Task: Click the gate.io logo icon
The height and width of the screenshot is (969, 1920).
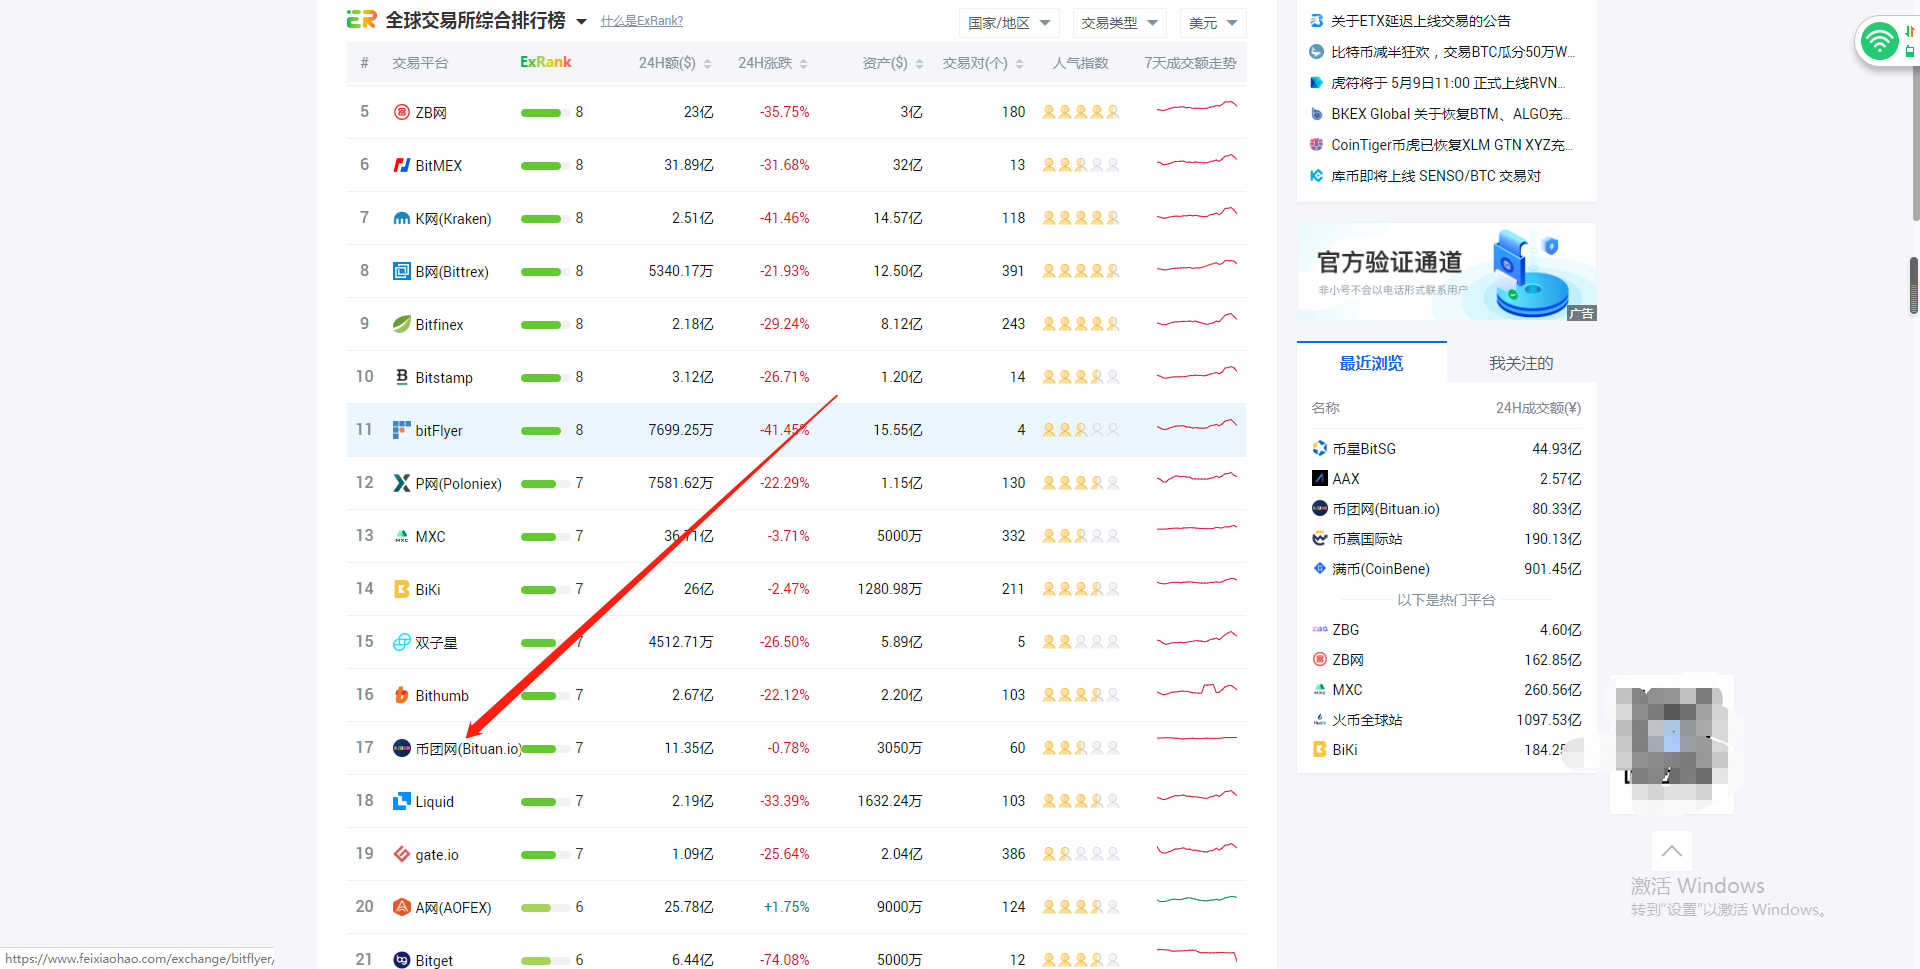Action: pyautogui.click(x=401, y=854)
